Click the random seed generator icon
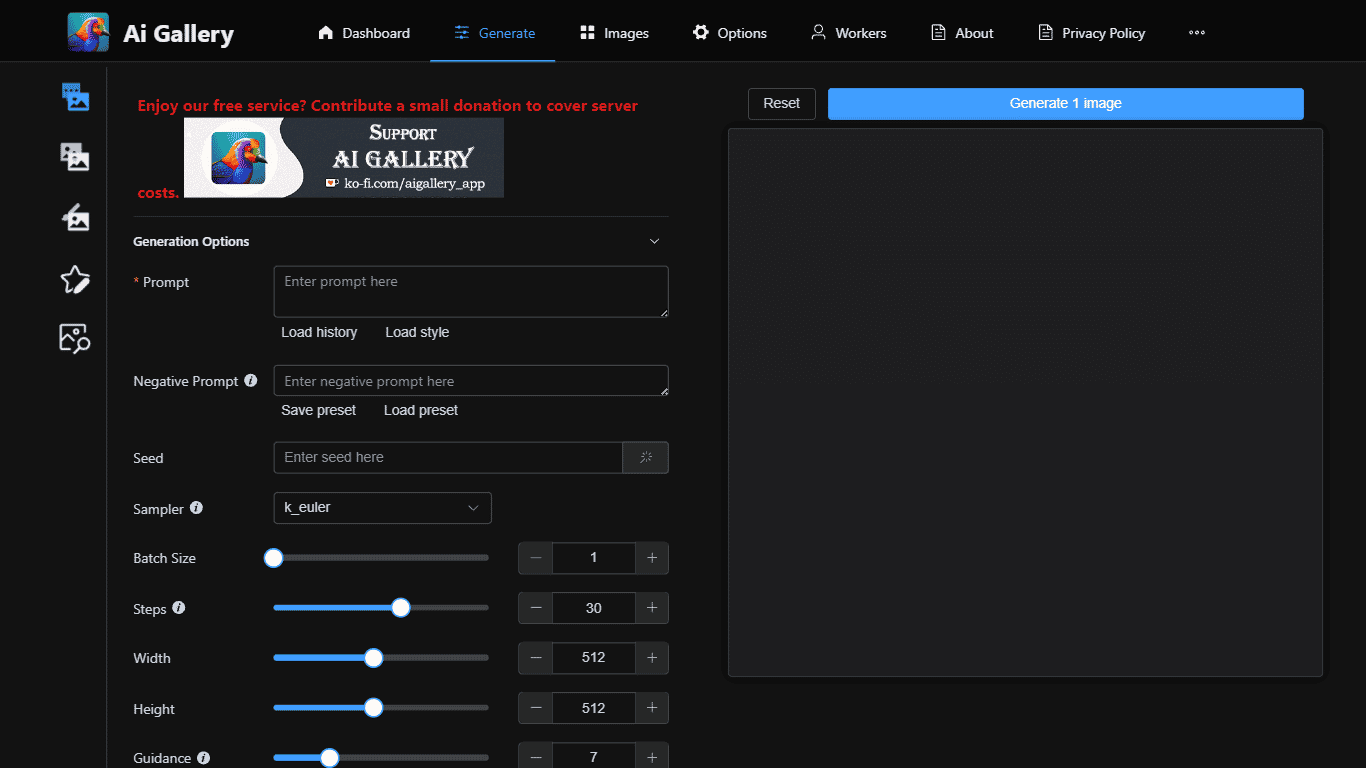This screenshot has width=1366, height=768. [x=646, y=457]
